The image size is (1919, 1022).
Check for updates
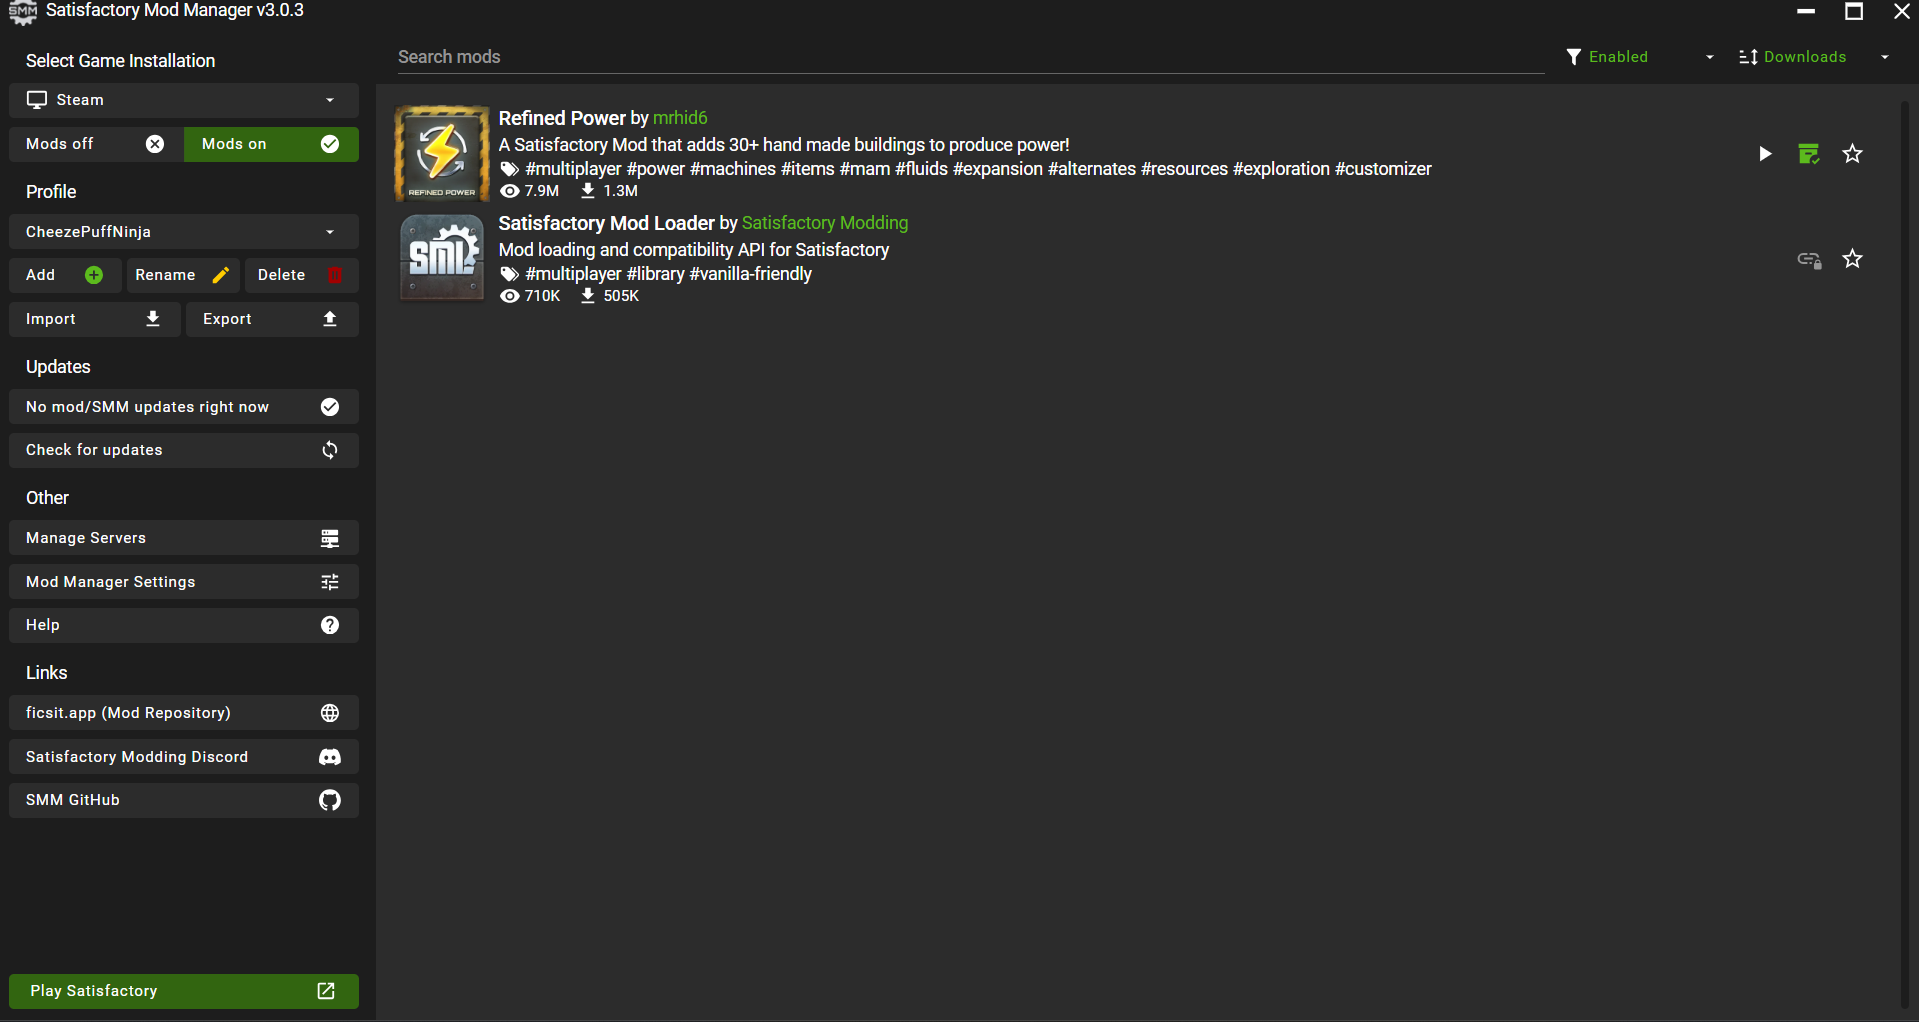184,450
